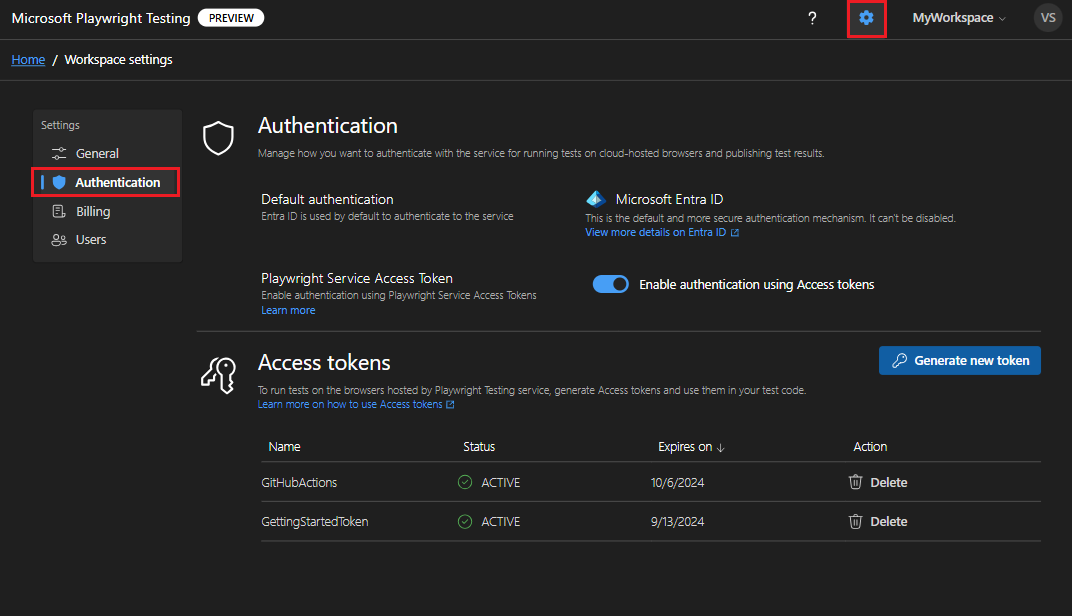This screenshot has height=616, width=1072.
Task: Click the help question mark icon
Action: coord(812,18)
